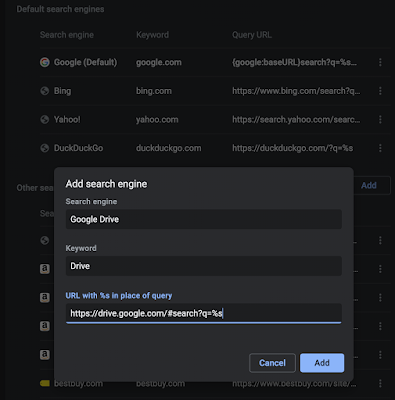This screenshot has width=395, height=400.
Task: Click the yellow bestbuy.com favicon
Action: [45, 383]
